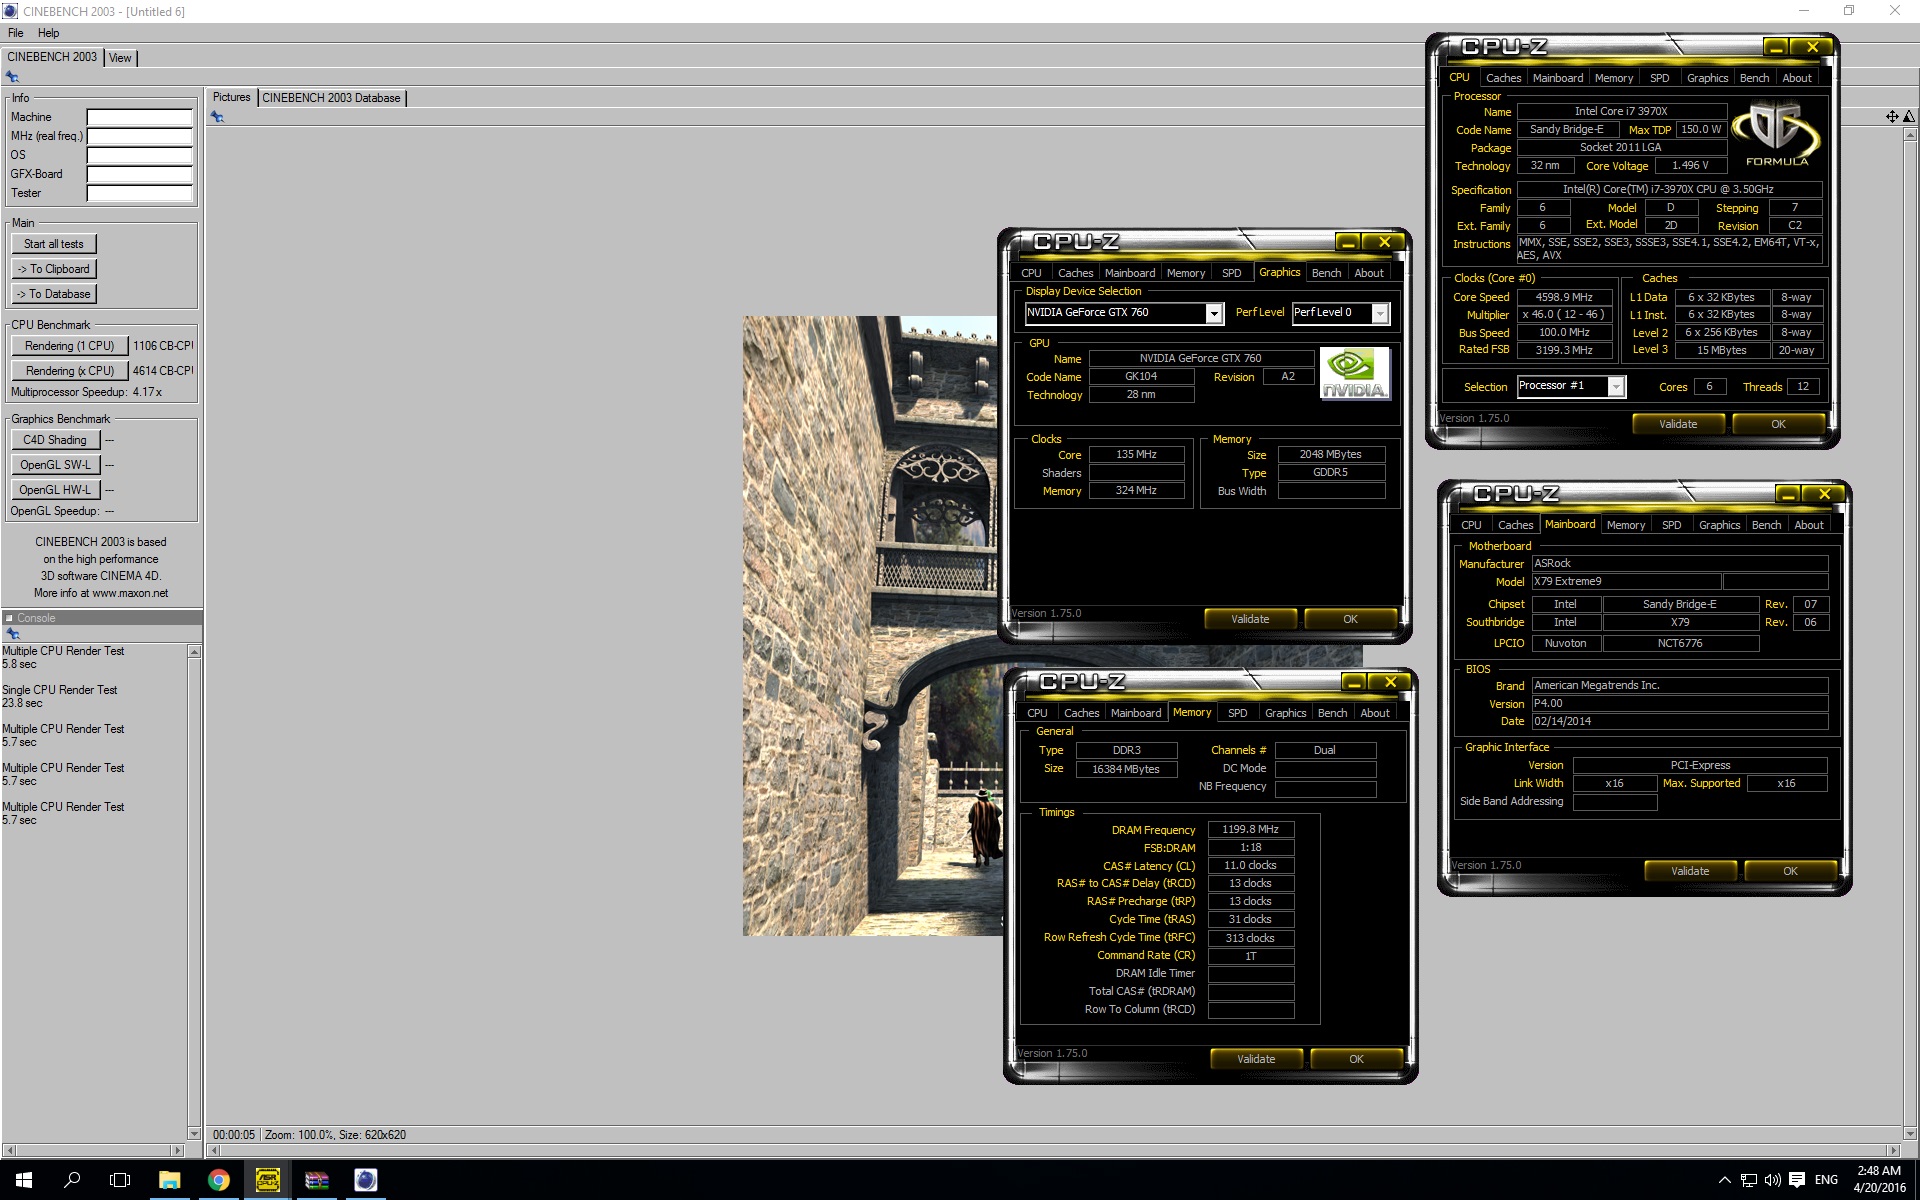
Task: Open Google Chrome from taskbar
Action: [218, 1180]
